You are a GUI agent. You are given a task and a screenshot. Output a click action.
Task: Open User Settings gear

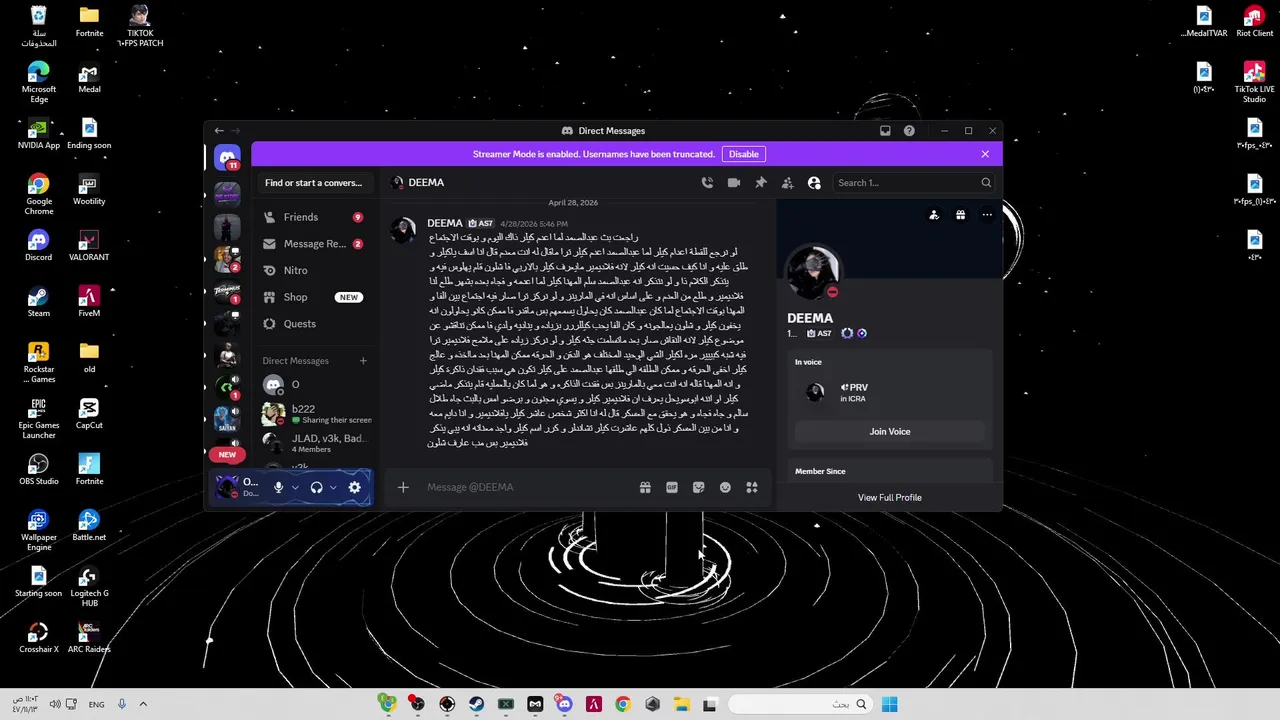coord(354,487)
